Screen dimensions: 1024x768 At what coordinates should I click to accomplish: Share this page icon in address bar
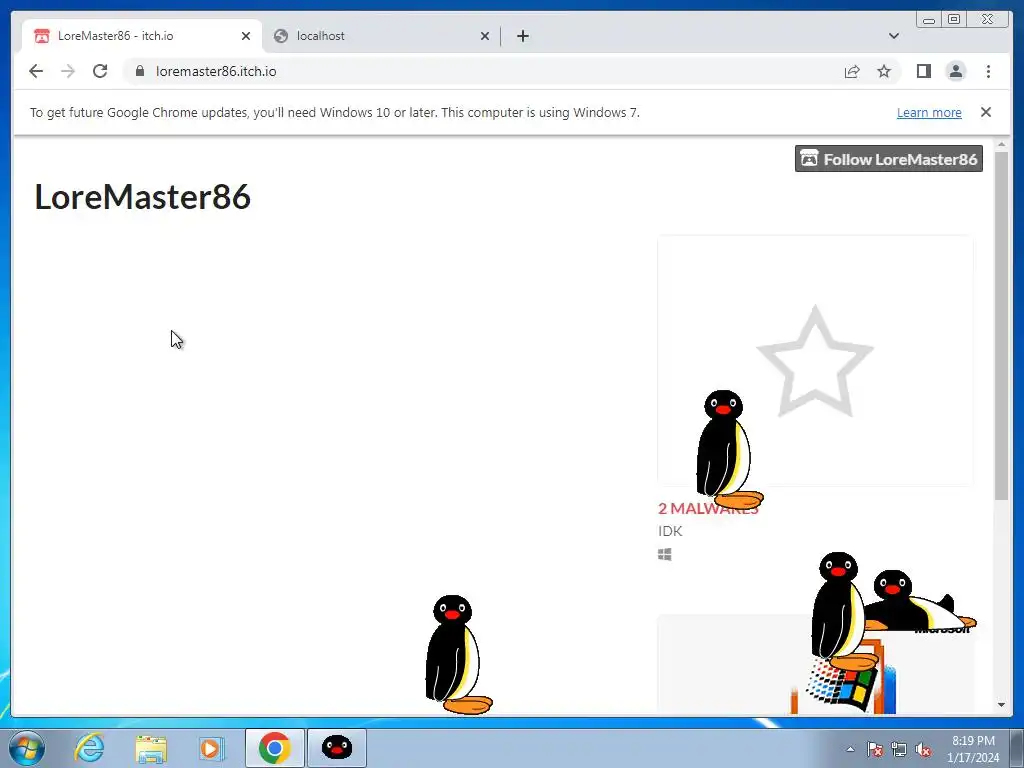click(852, 71)
